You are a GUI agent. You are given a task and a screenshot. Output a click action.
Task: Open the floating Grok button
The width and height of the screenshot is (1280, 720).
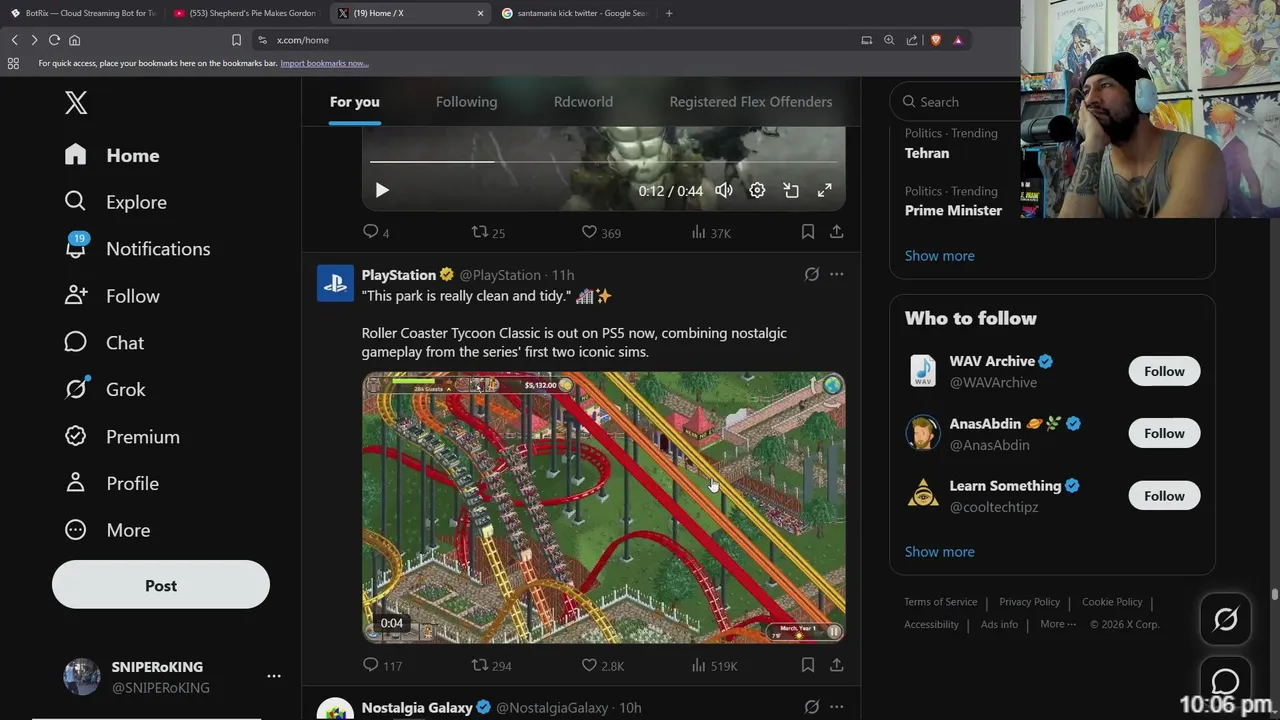[x=1225, y=619]
